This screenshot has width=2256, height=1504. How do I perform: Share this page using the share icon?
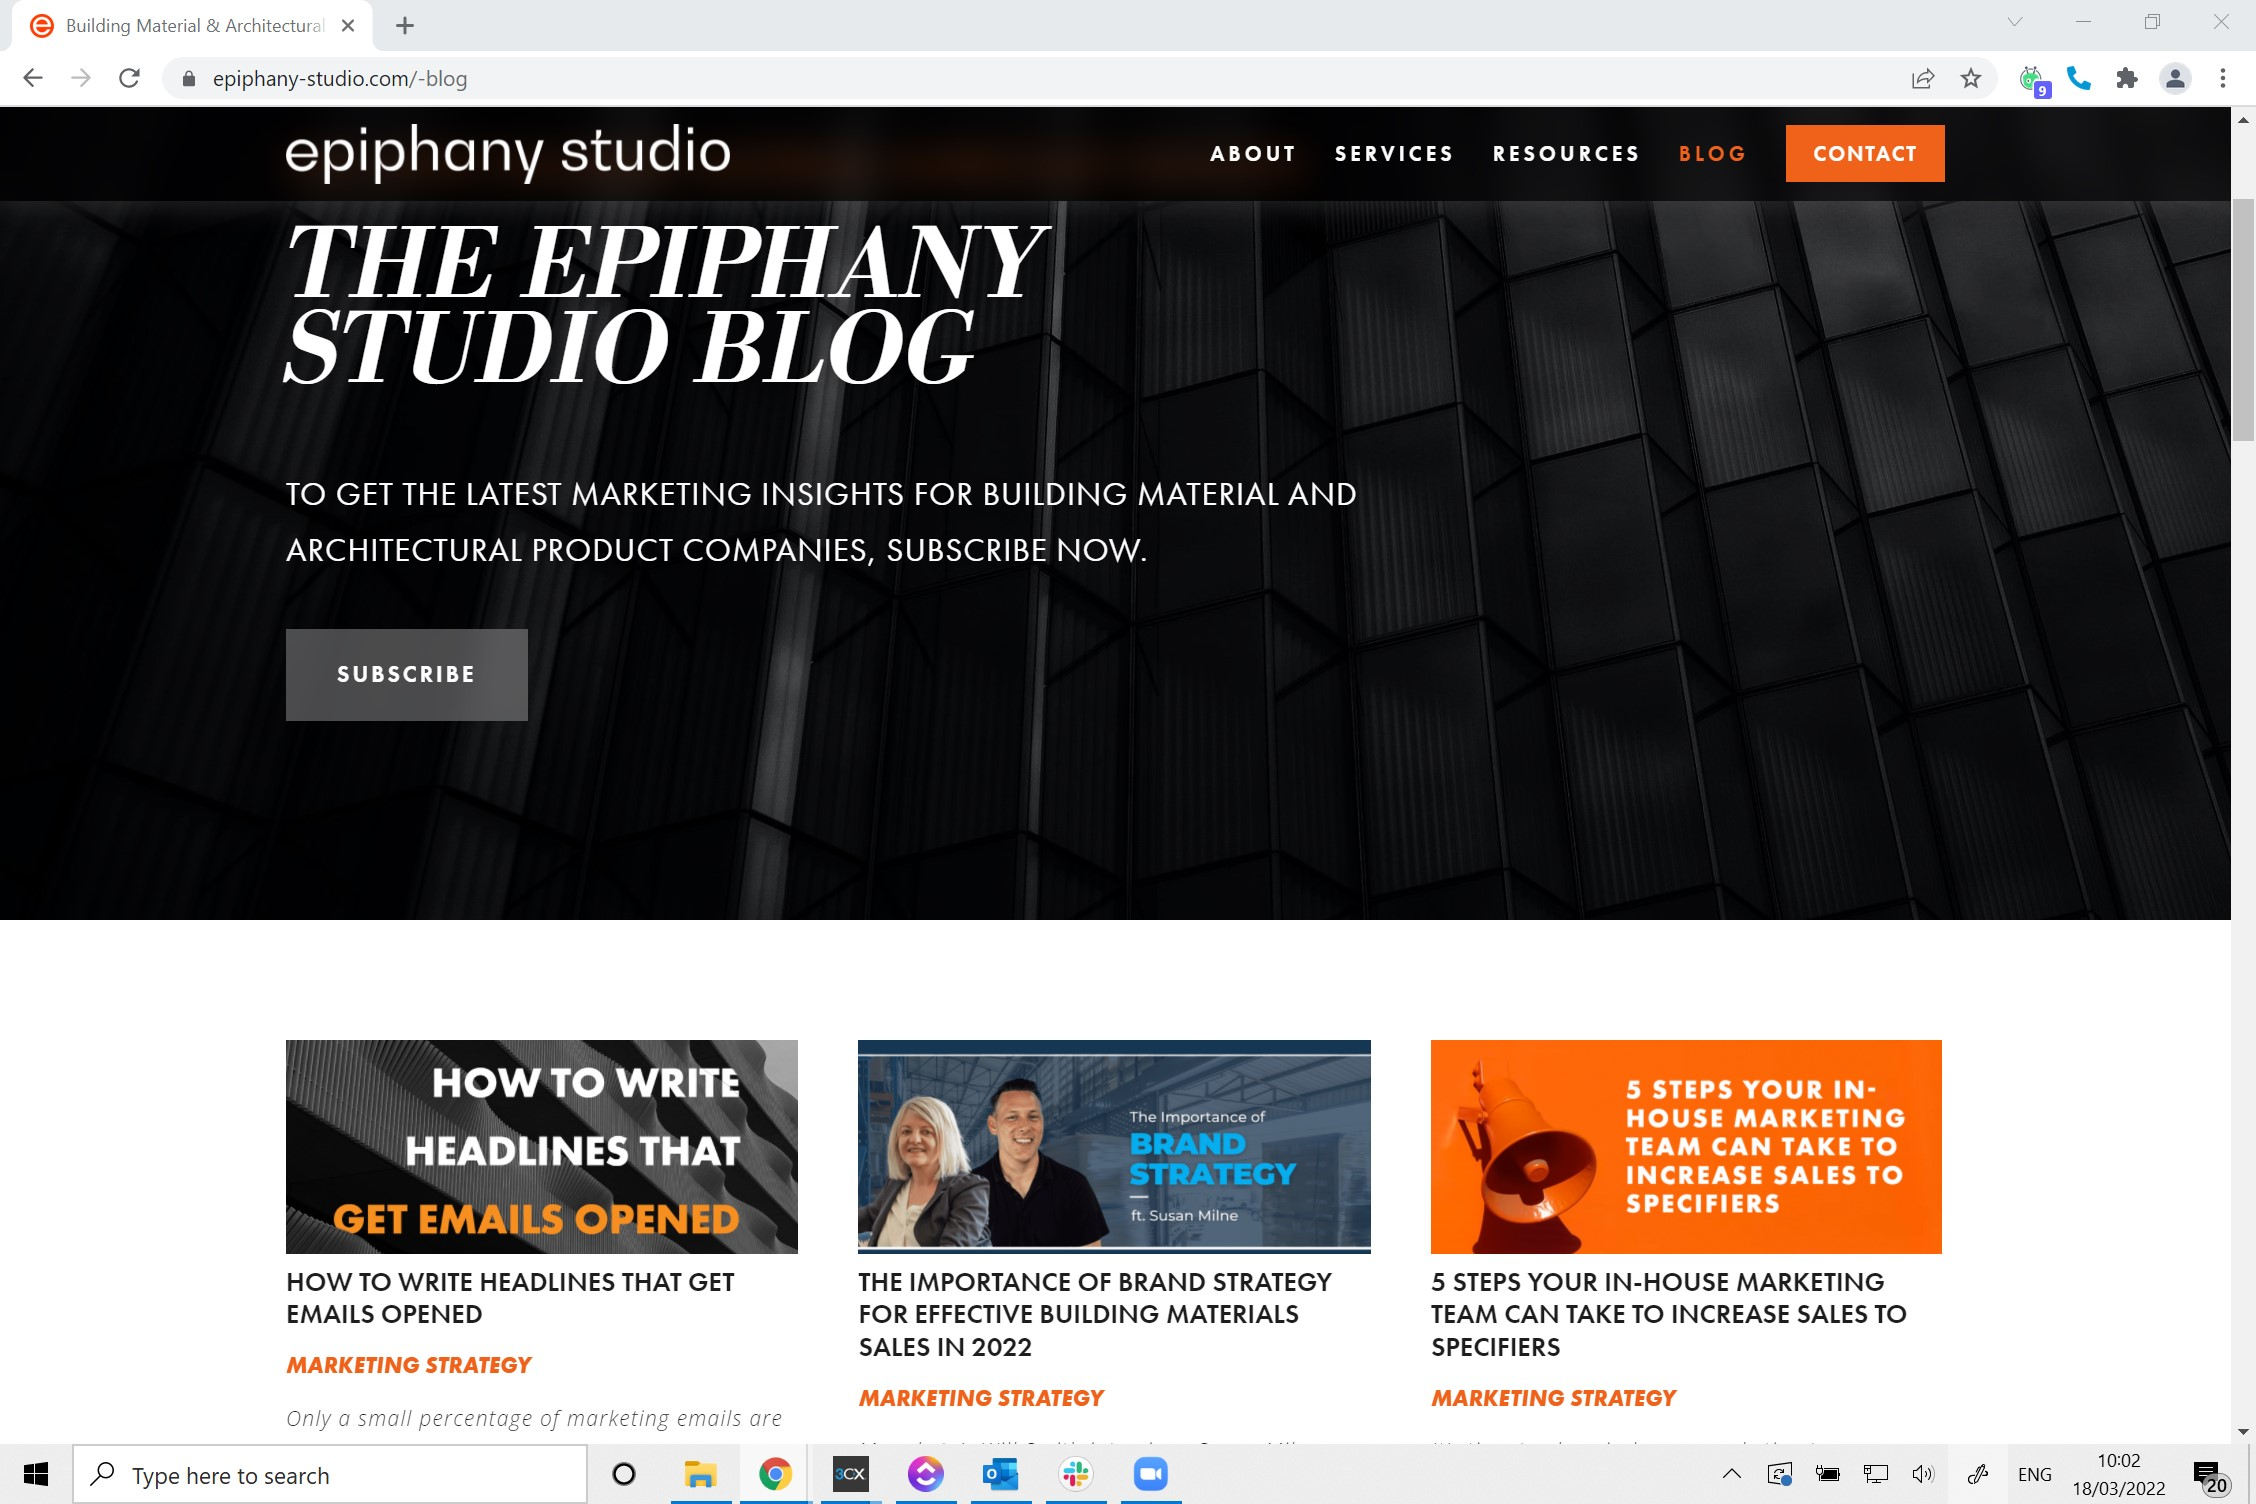click(x=1922, y=79)
